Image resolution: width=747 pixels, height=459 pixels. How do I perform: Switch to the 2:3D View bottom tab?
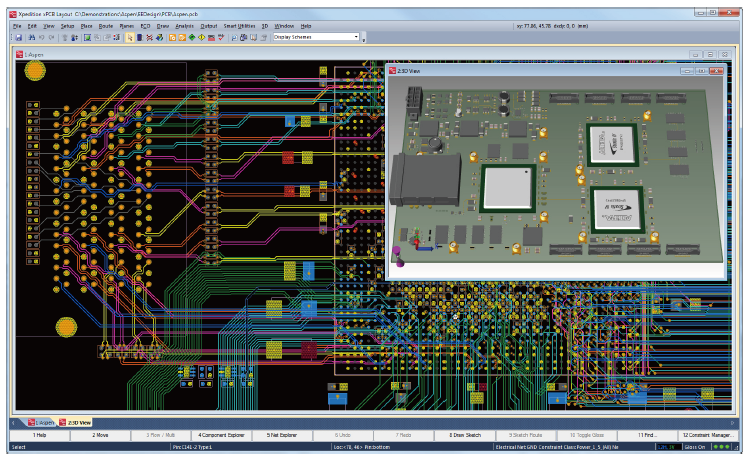point(77,422)
